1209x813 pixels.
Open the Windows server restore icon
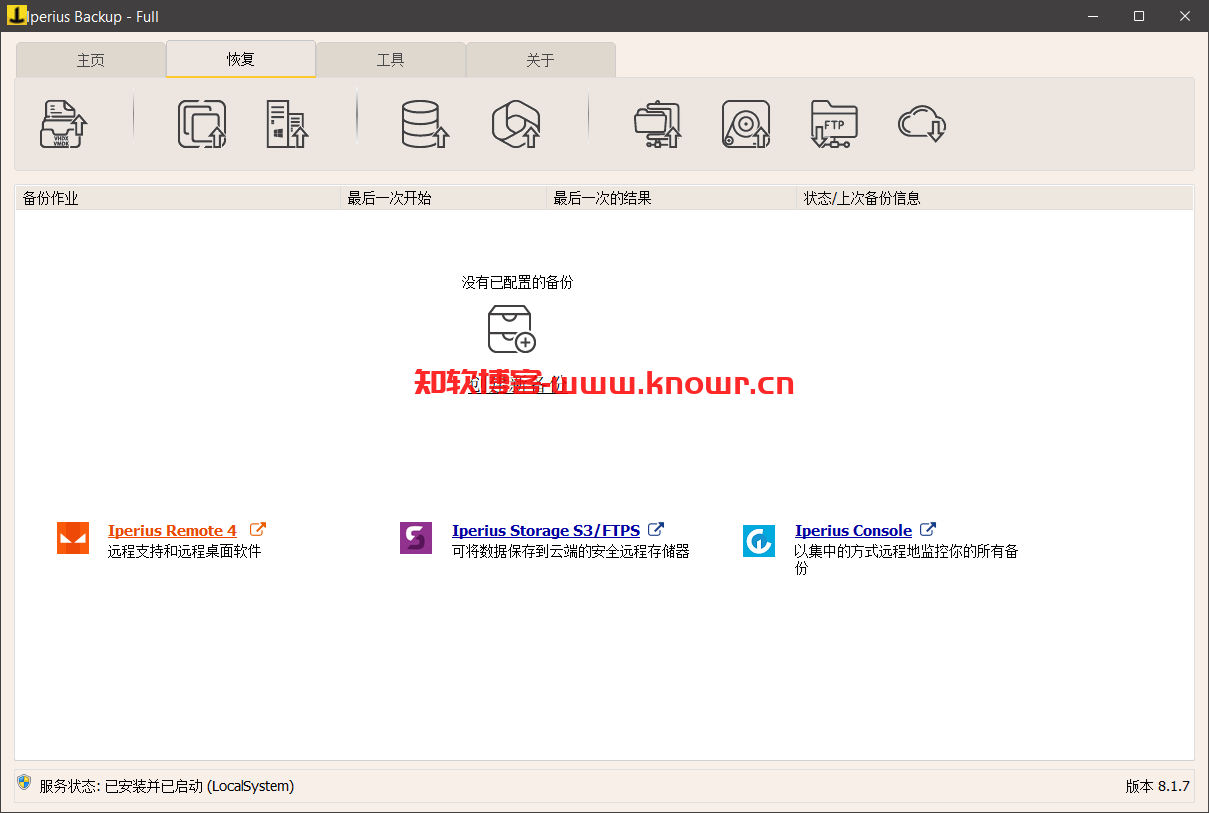[x=288, y=124]
